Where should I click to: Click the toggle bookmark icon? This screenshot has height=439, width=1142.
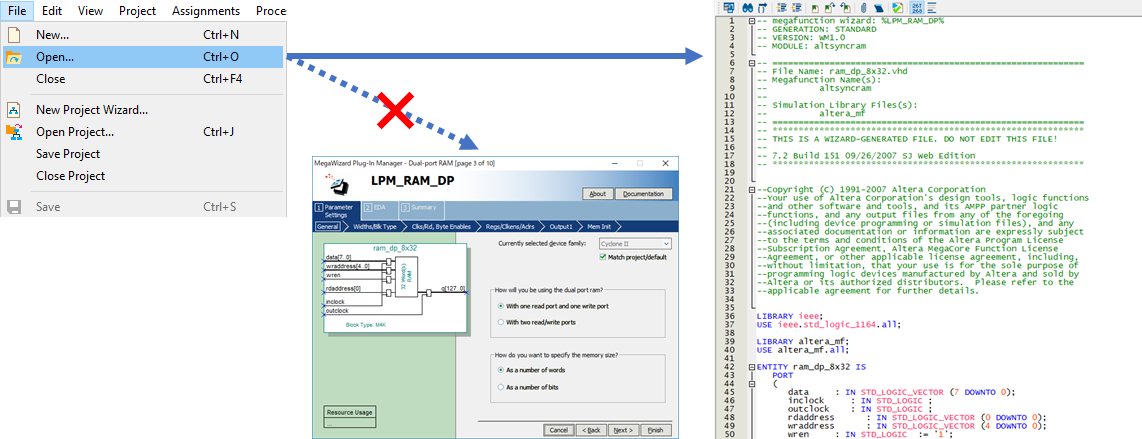(815, 8)
